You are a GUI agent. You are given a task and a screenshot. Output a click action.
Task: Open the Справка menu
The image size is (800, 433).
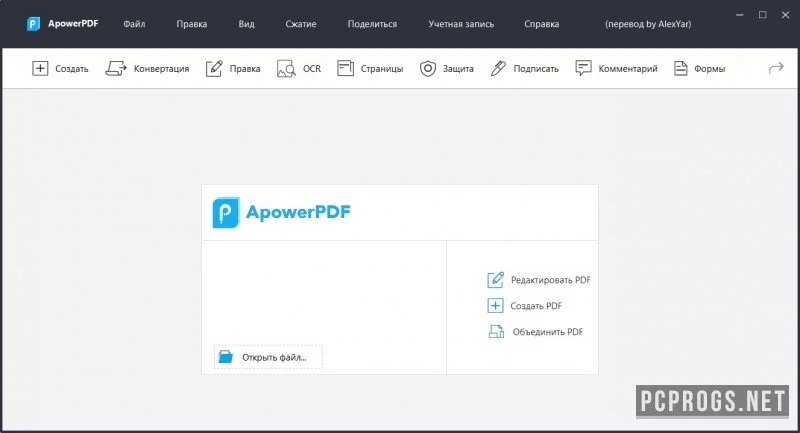coord(541,24)
